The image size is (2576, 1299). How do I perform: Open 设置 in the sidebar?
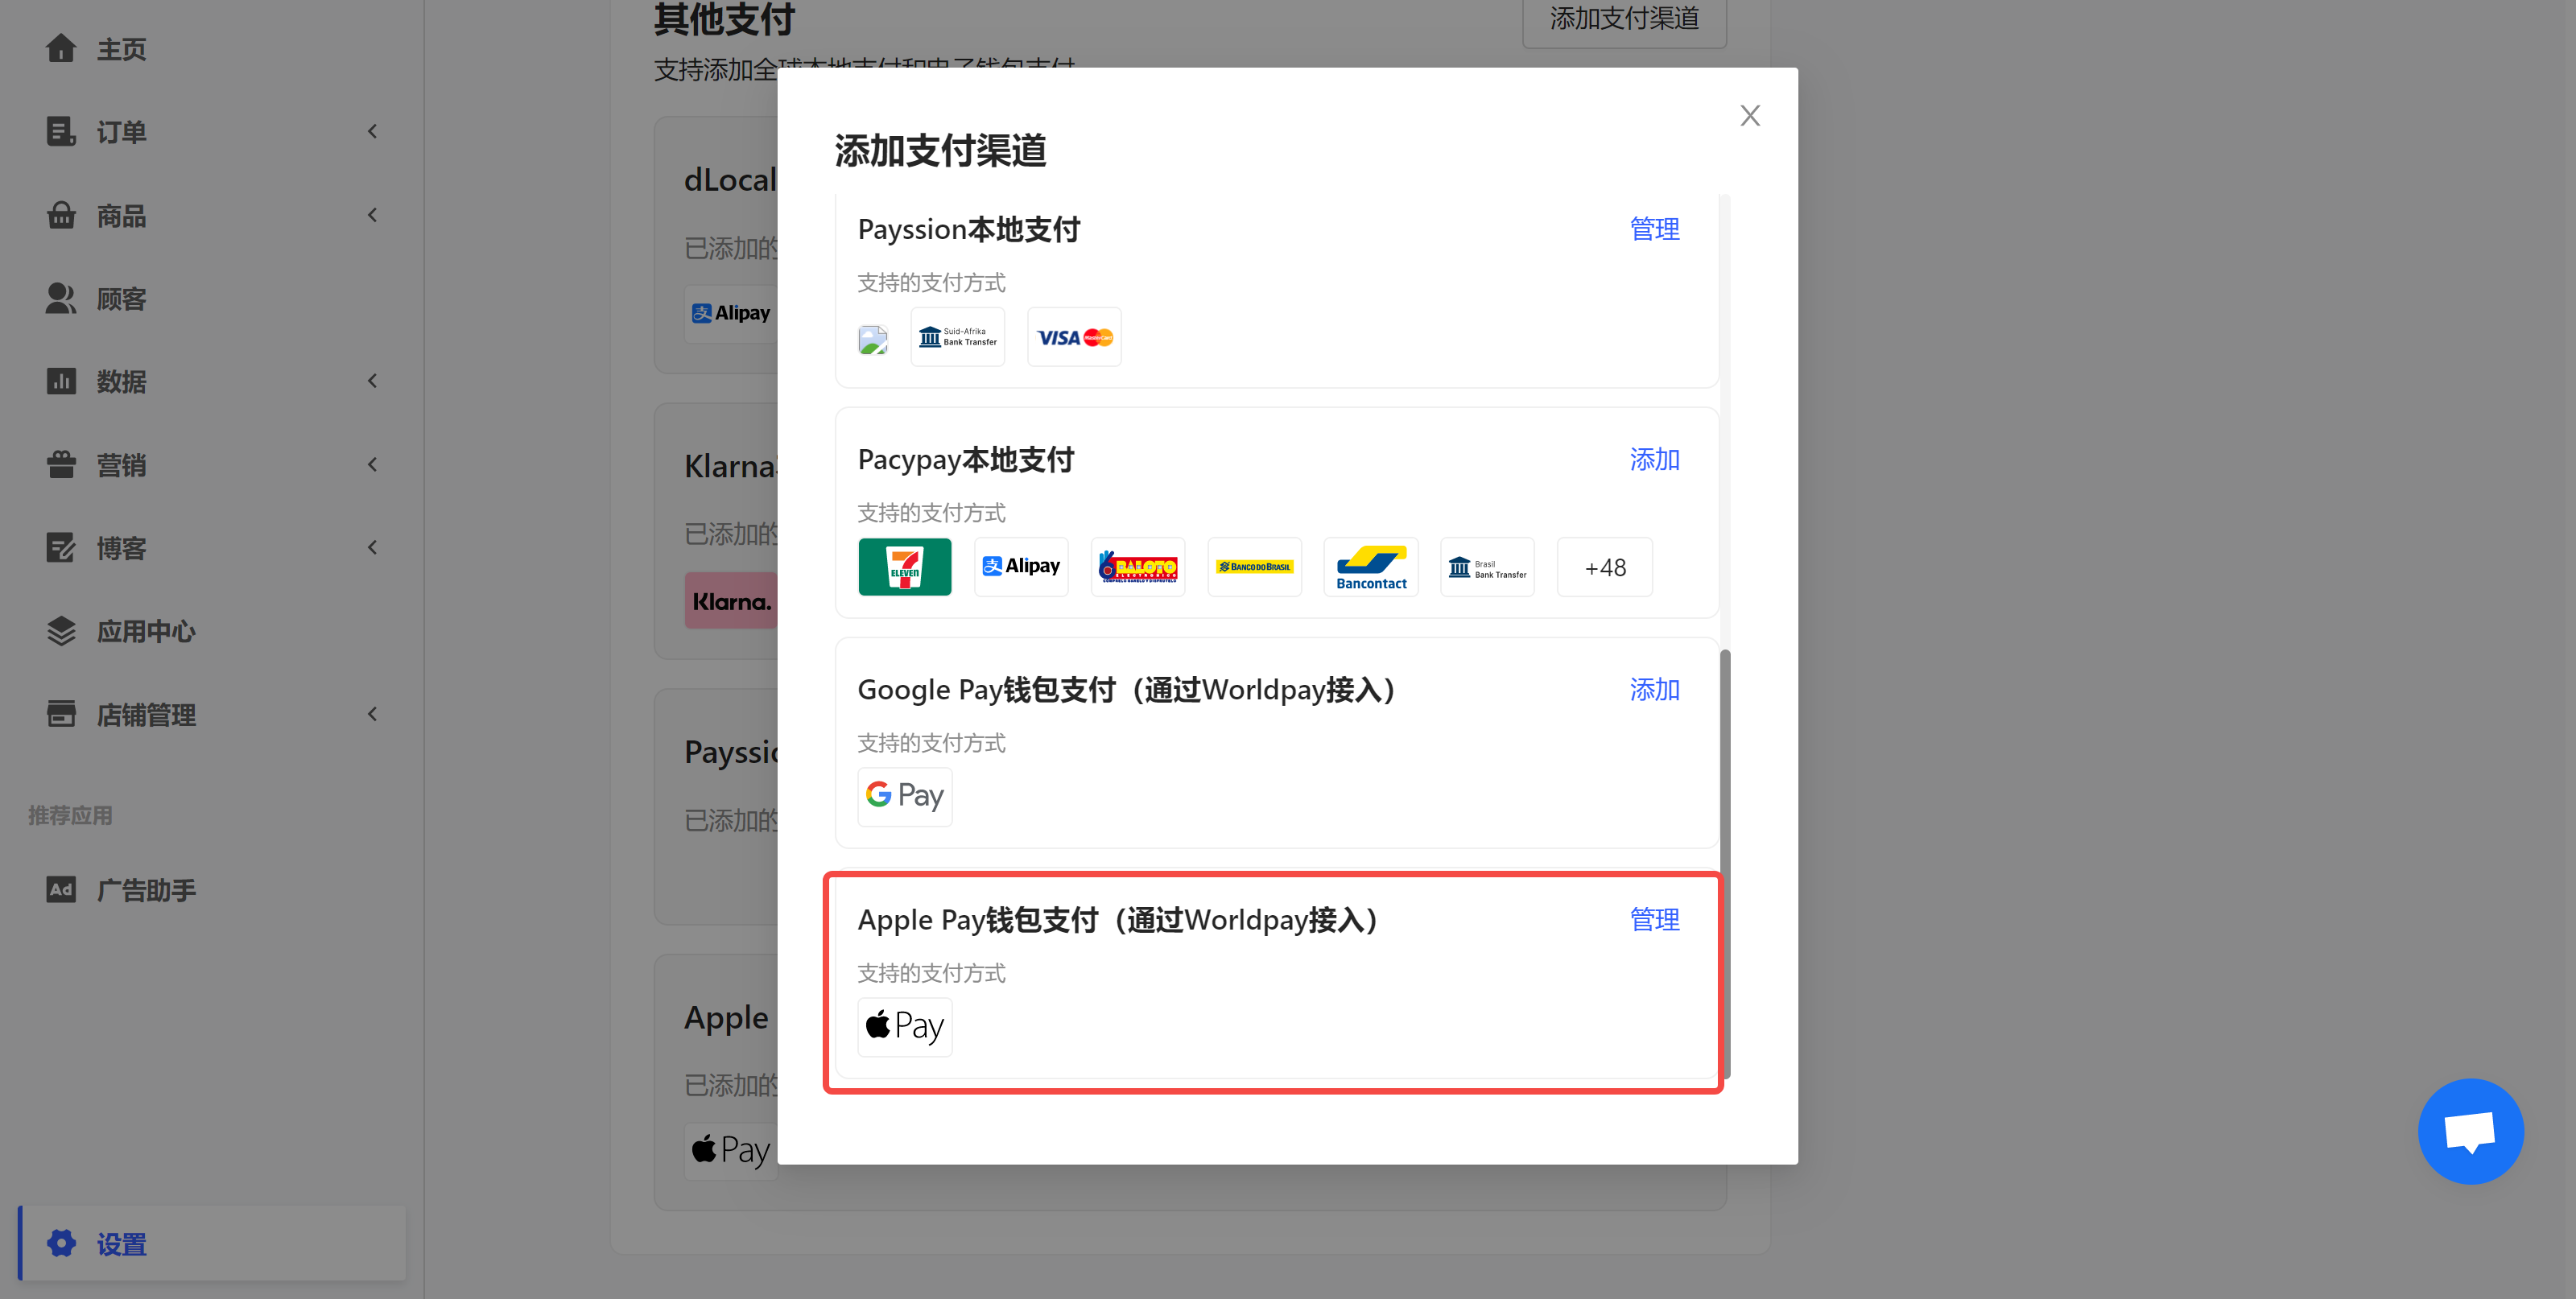point(212,1243)
